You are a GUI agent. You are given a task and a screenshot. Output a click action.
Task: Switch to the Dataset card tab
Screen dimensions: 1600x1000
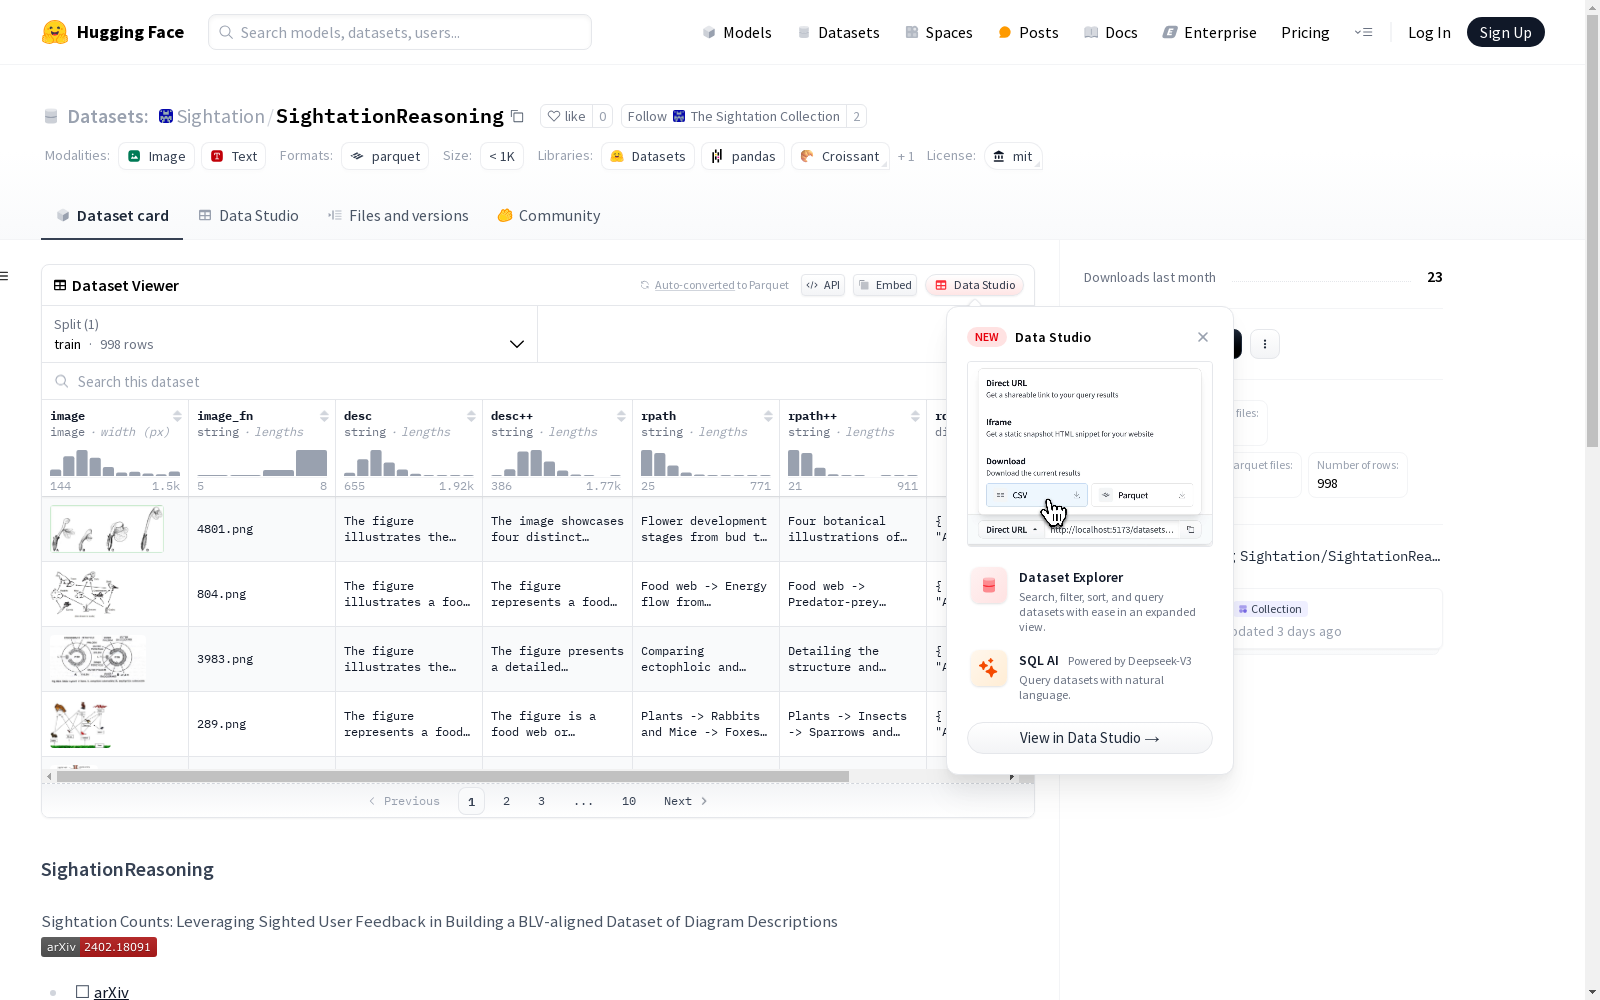[112, 216]
